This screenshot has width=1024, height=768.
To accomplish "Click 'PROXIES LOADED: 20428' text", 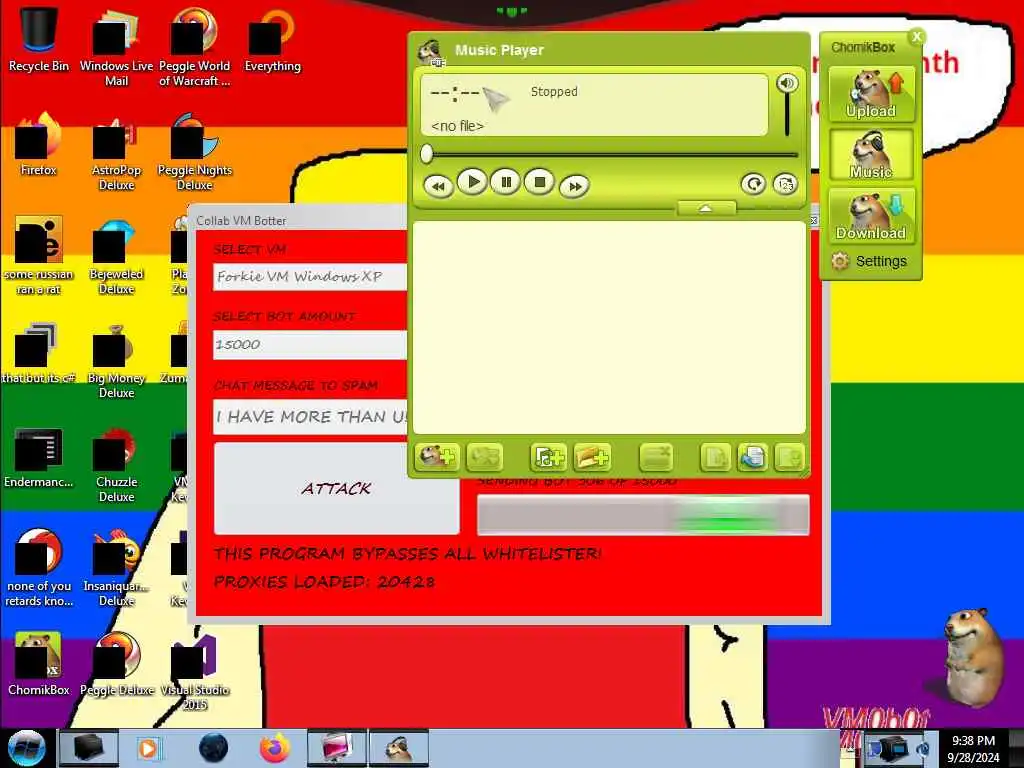I will click(325, 581).
